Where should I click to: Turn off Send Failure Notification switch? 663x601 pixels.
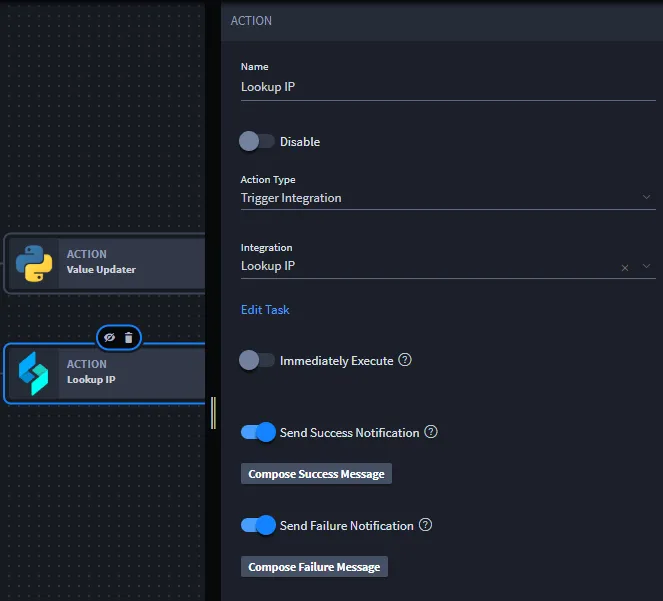click(x=258, y=525)
